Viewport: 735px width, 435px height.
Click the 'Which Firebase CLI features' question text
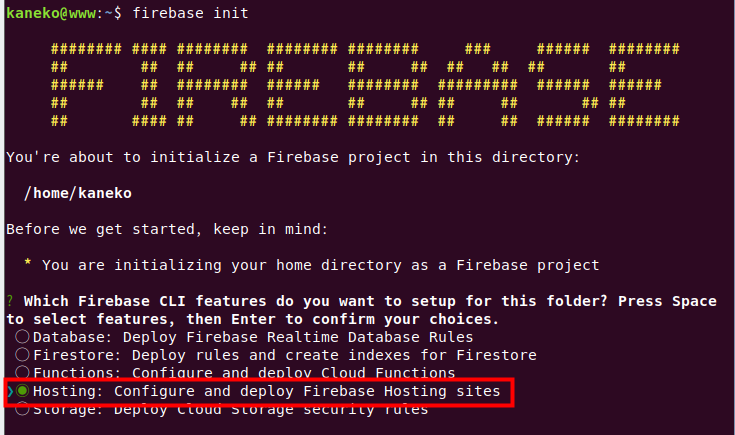click(x=361, y=310)
